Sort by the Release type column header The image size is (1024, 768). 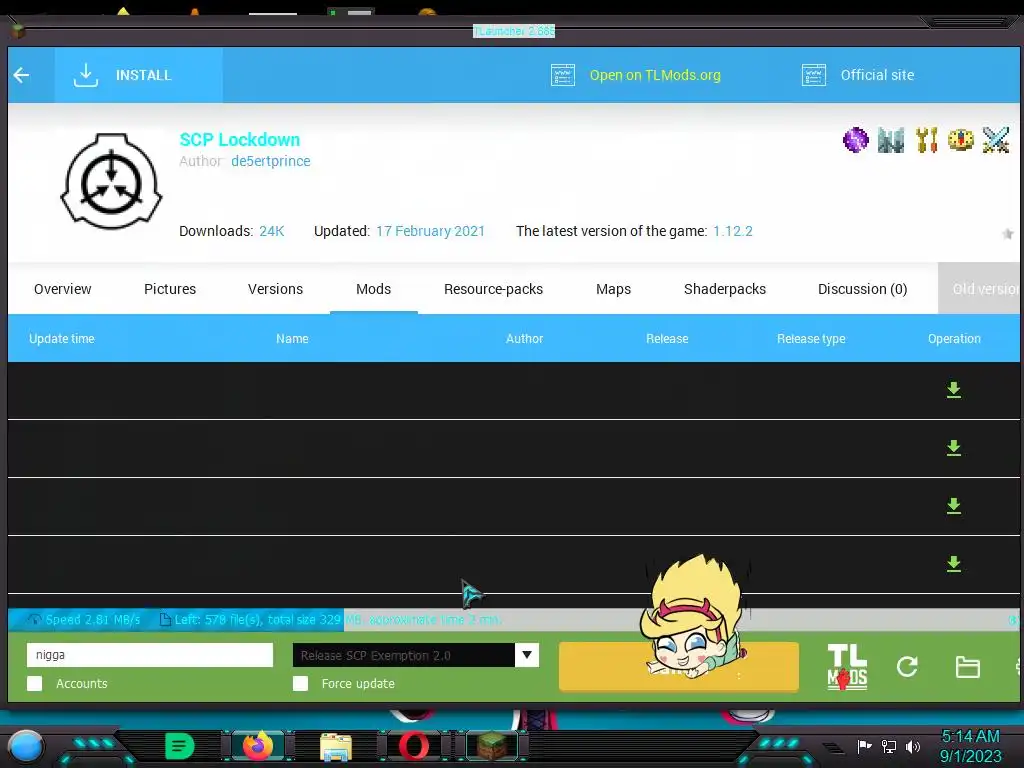tap(811, 339)
